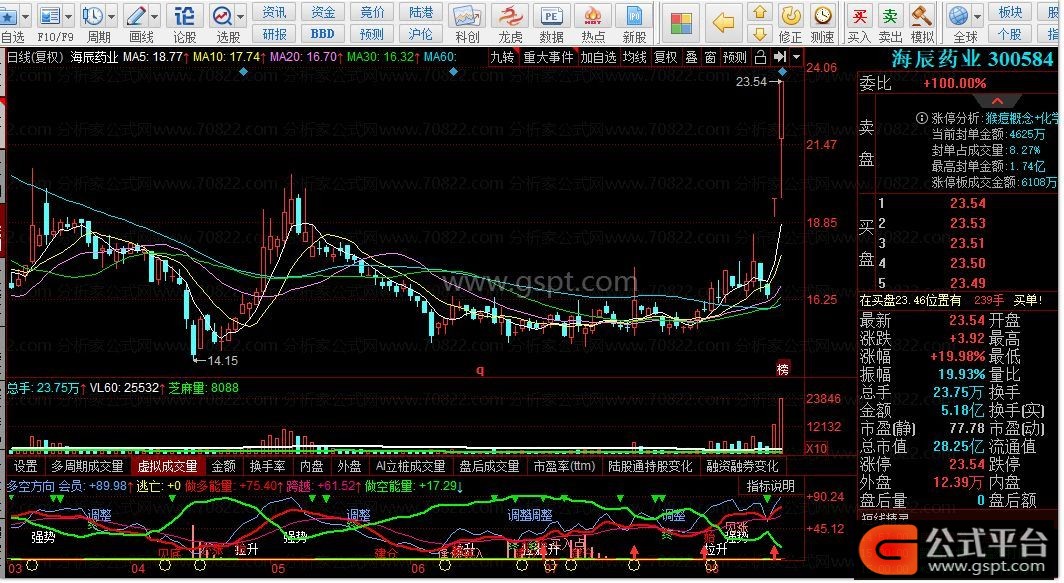Screen dimensions: 1064x583
Task: Open the 设置 tab under volume panel
Action: point(26,466)
